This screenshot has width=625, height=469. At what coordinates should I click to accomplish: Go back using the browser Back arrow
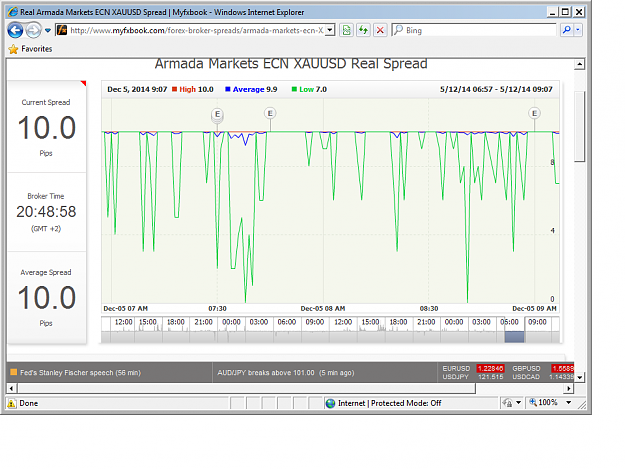click(15, 30)
